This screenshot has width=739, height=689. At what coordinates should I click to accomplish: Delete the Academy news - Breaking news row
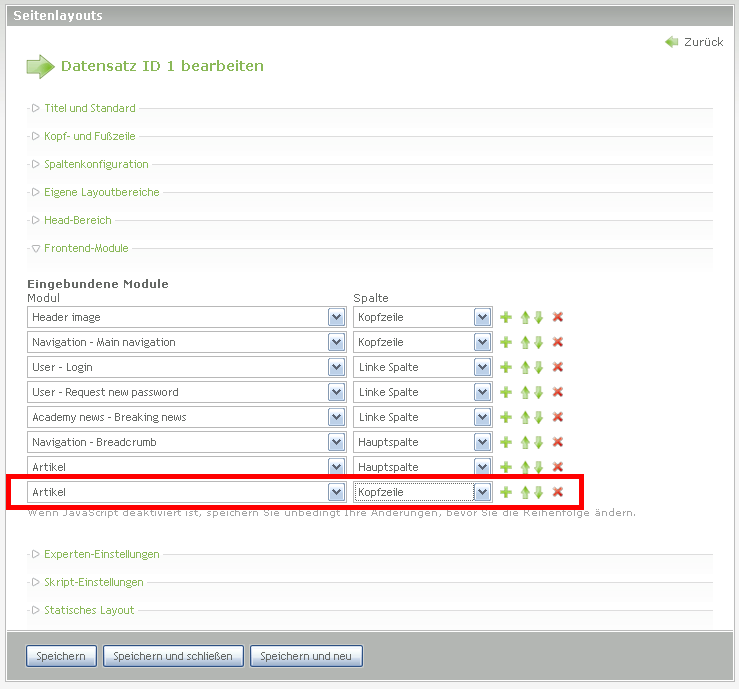pyautogui.click(x=558, y=417)
